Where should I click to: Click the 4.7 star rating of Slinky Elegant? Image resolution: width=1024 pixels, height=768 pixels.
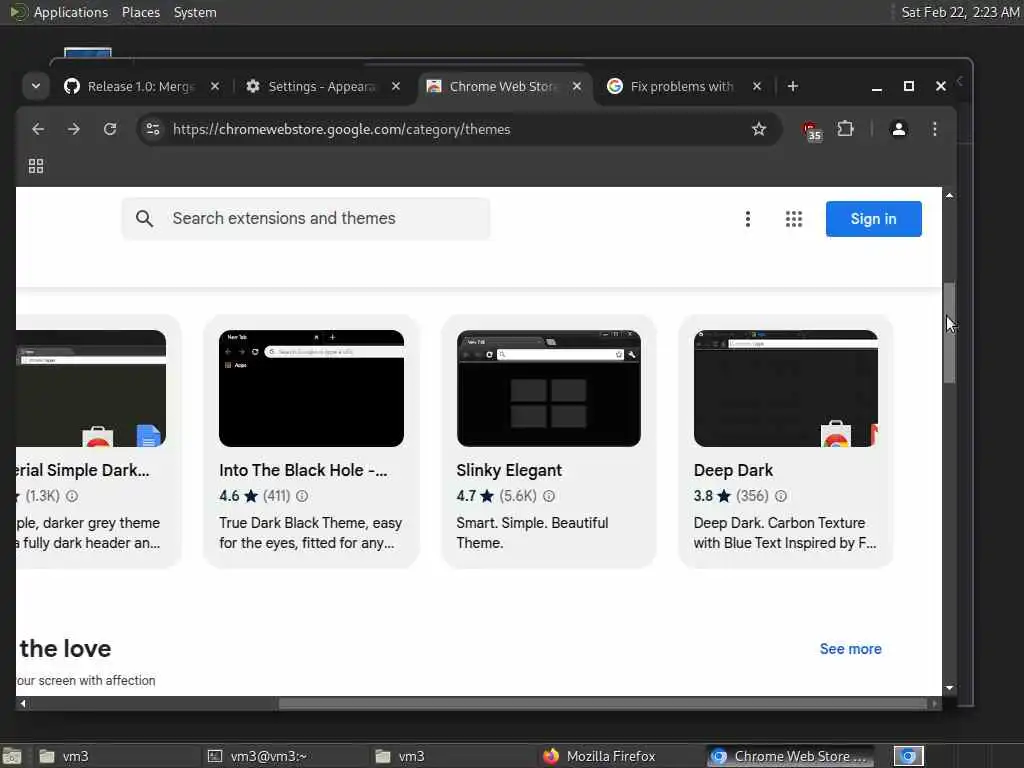(475, 496)
